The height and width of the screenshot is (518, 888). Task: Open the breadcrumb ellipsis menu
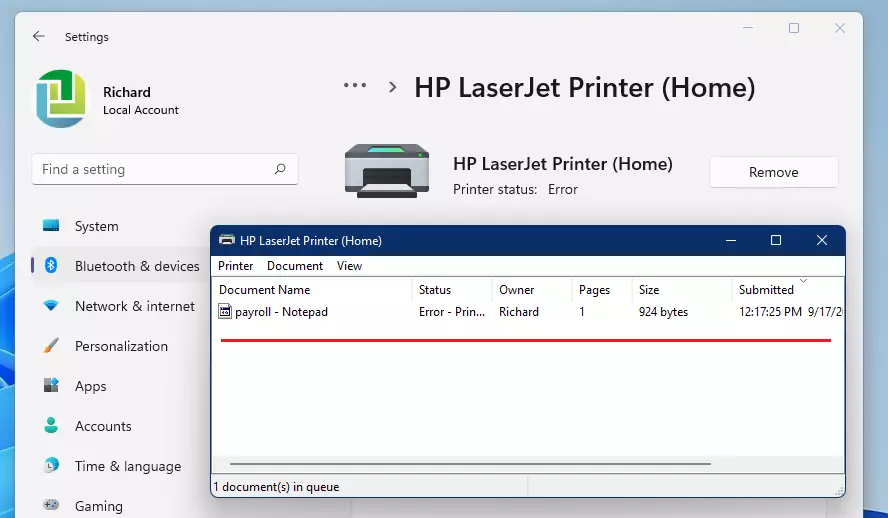point(355,85)
